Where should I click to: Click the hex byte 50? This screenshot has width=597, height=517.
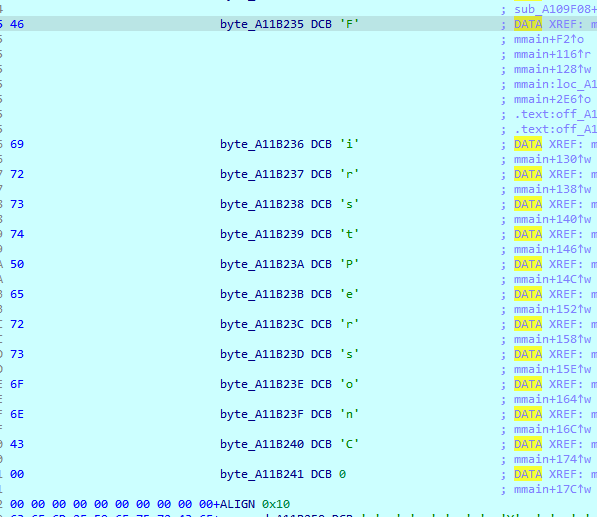[x=17, y=264]
